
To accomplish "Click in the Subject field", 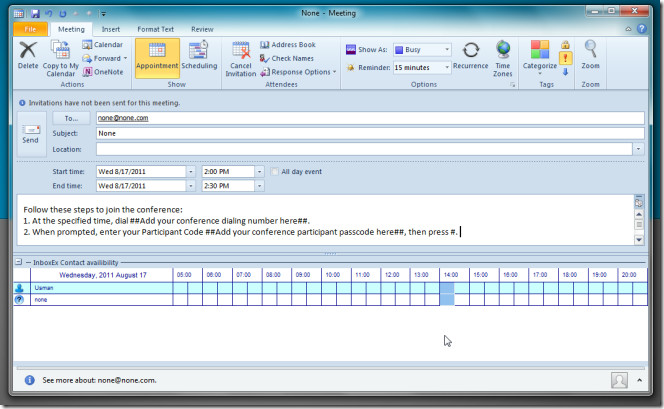I will (370, 133).
